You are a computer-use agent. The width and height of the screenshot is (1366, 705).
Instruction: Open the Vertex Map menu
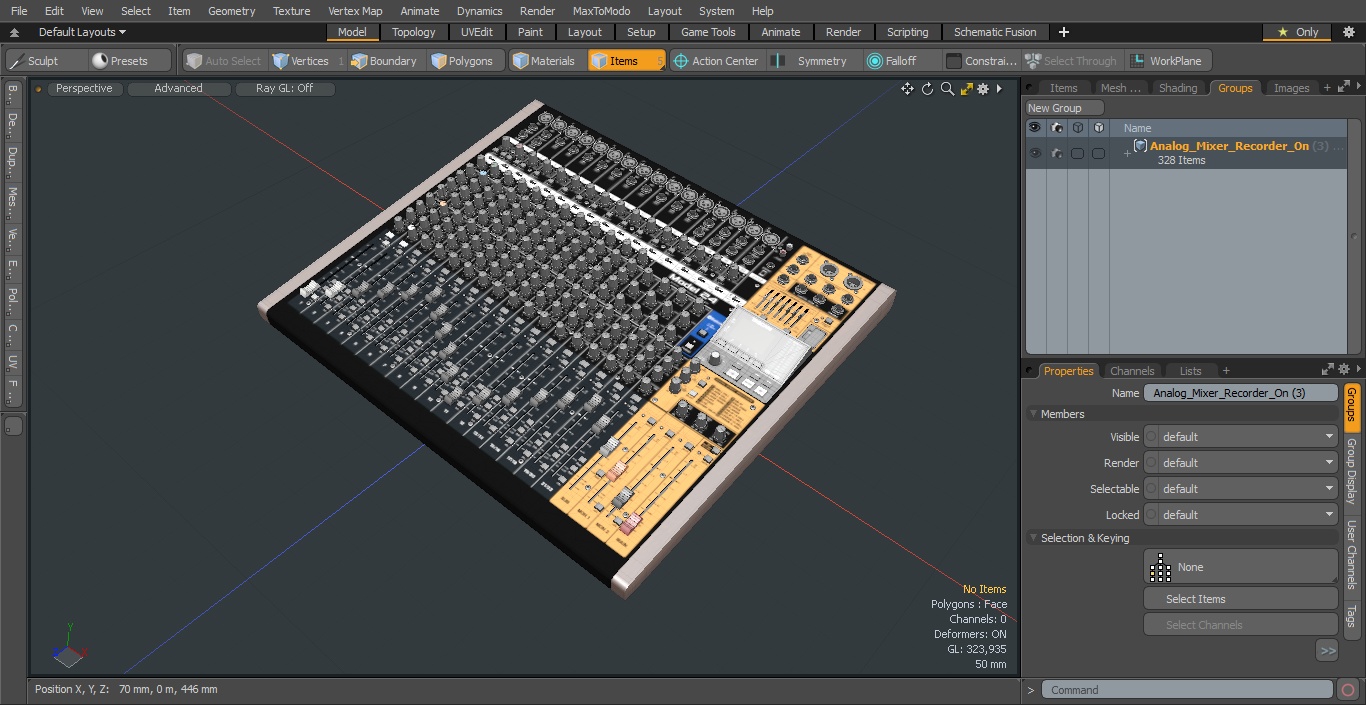tap(355, 11)
